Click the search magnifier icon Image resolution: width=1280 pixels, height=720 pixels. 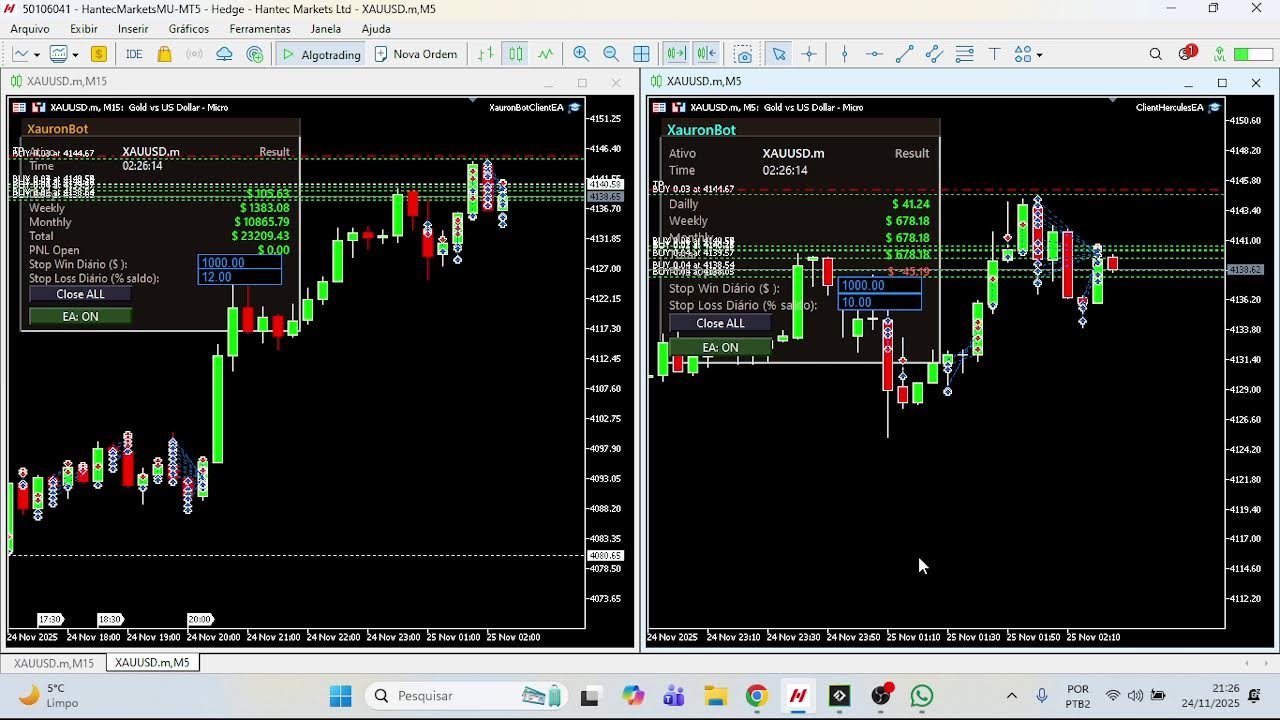(1156, 54)
